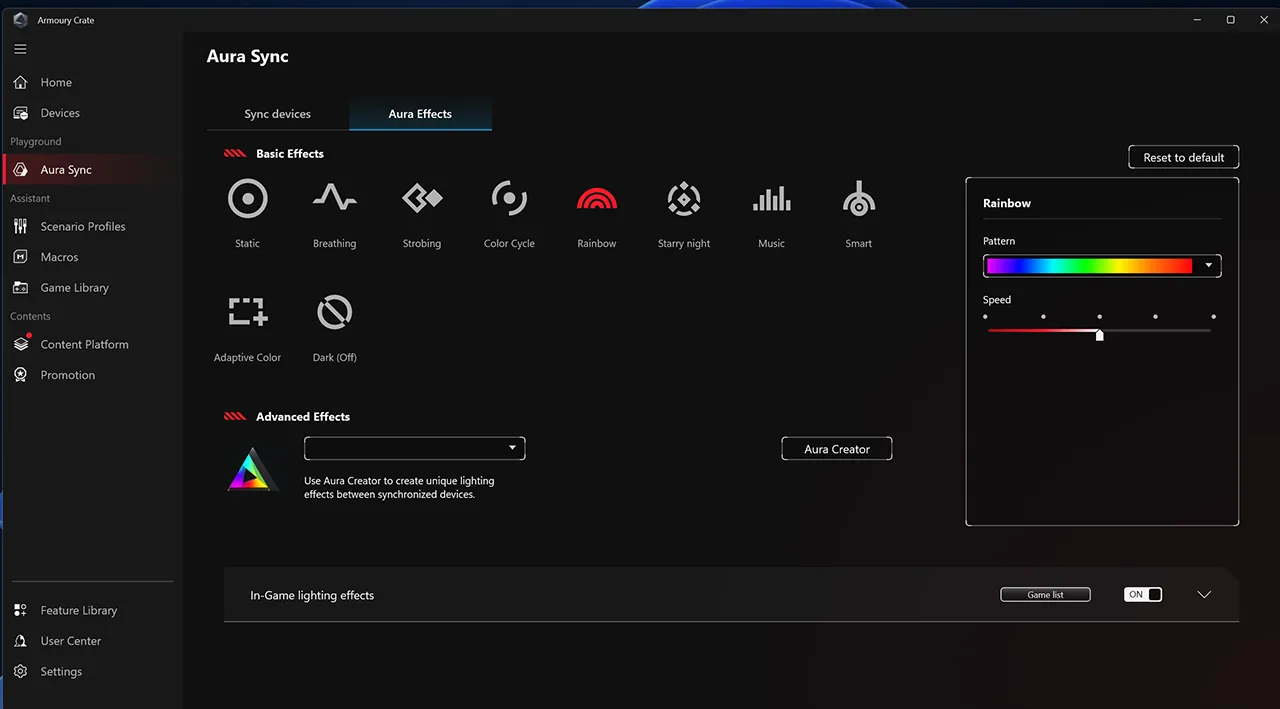1280x709 pixels.
Task: Click the Advanced Effects heading
Action: coord(303,417)
